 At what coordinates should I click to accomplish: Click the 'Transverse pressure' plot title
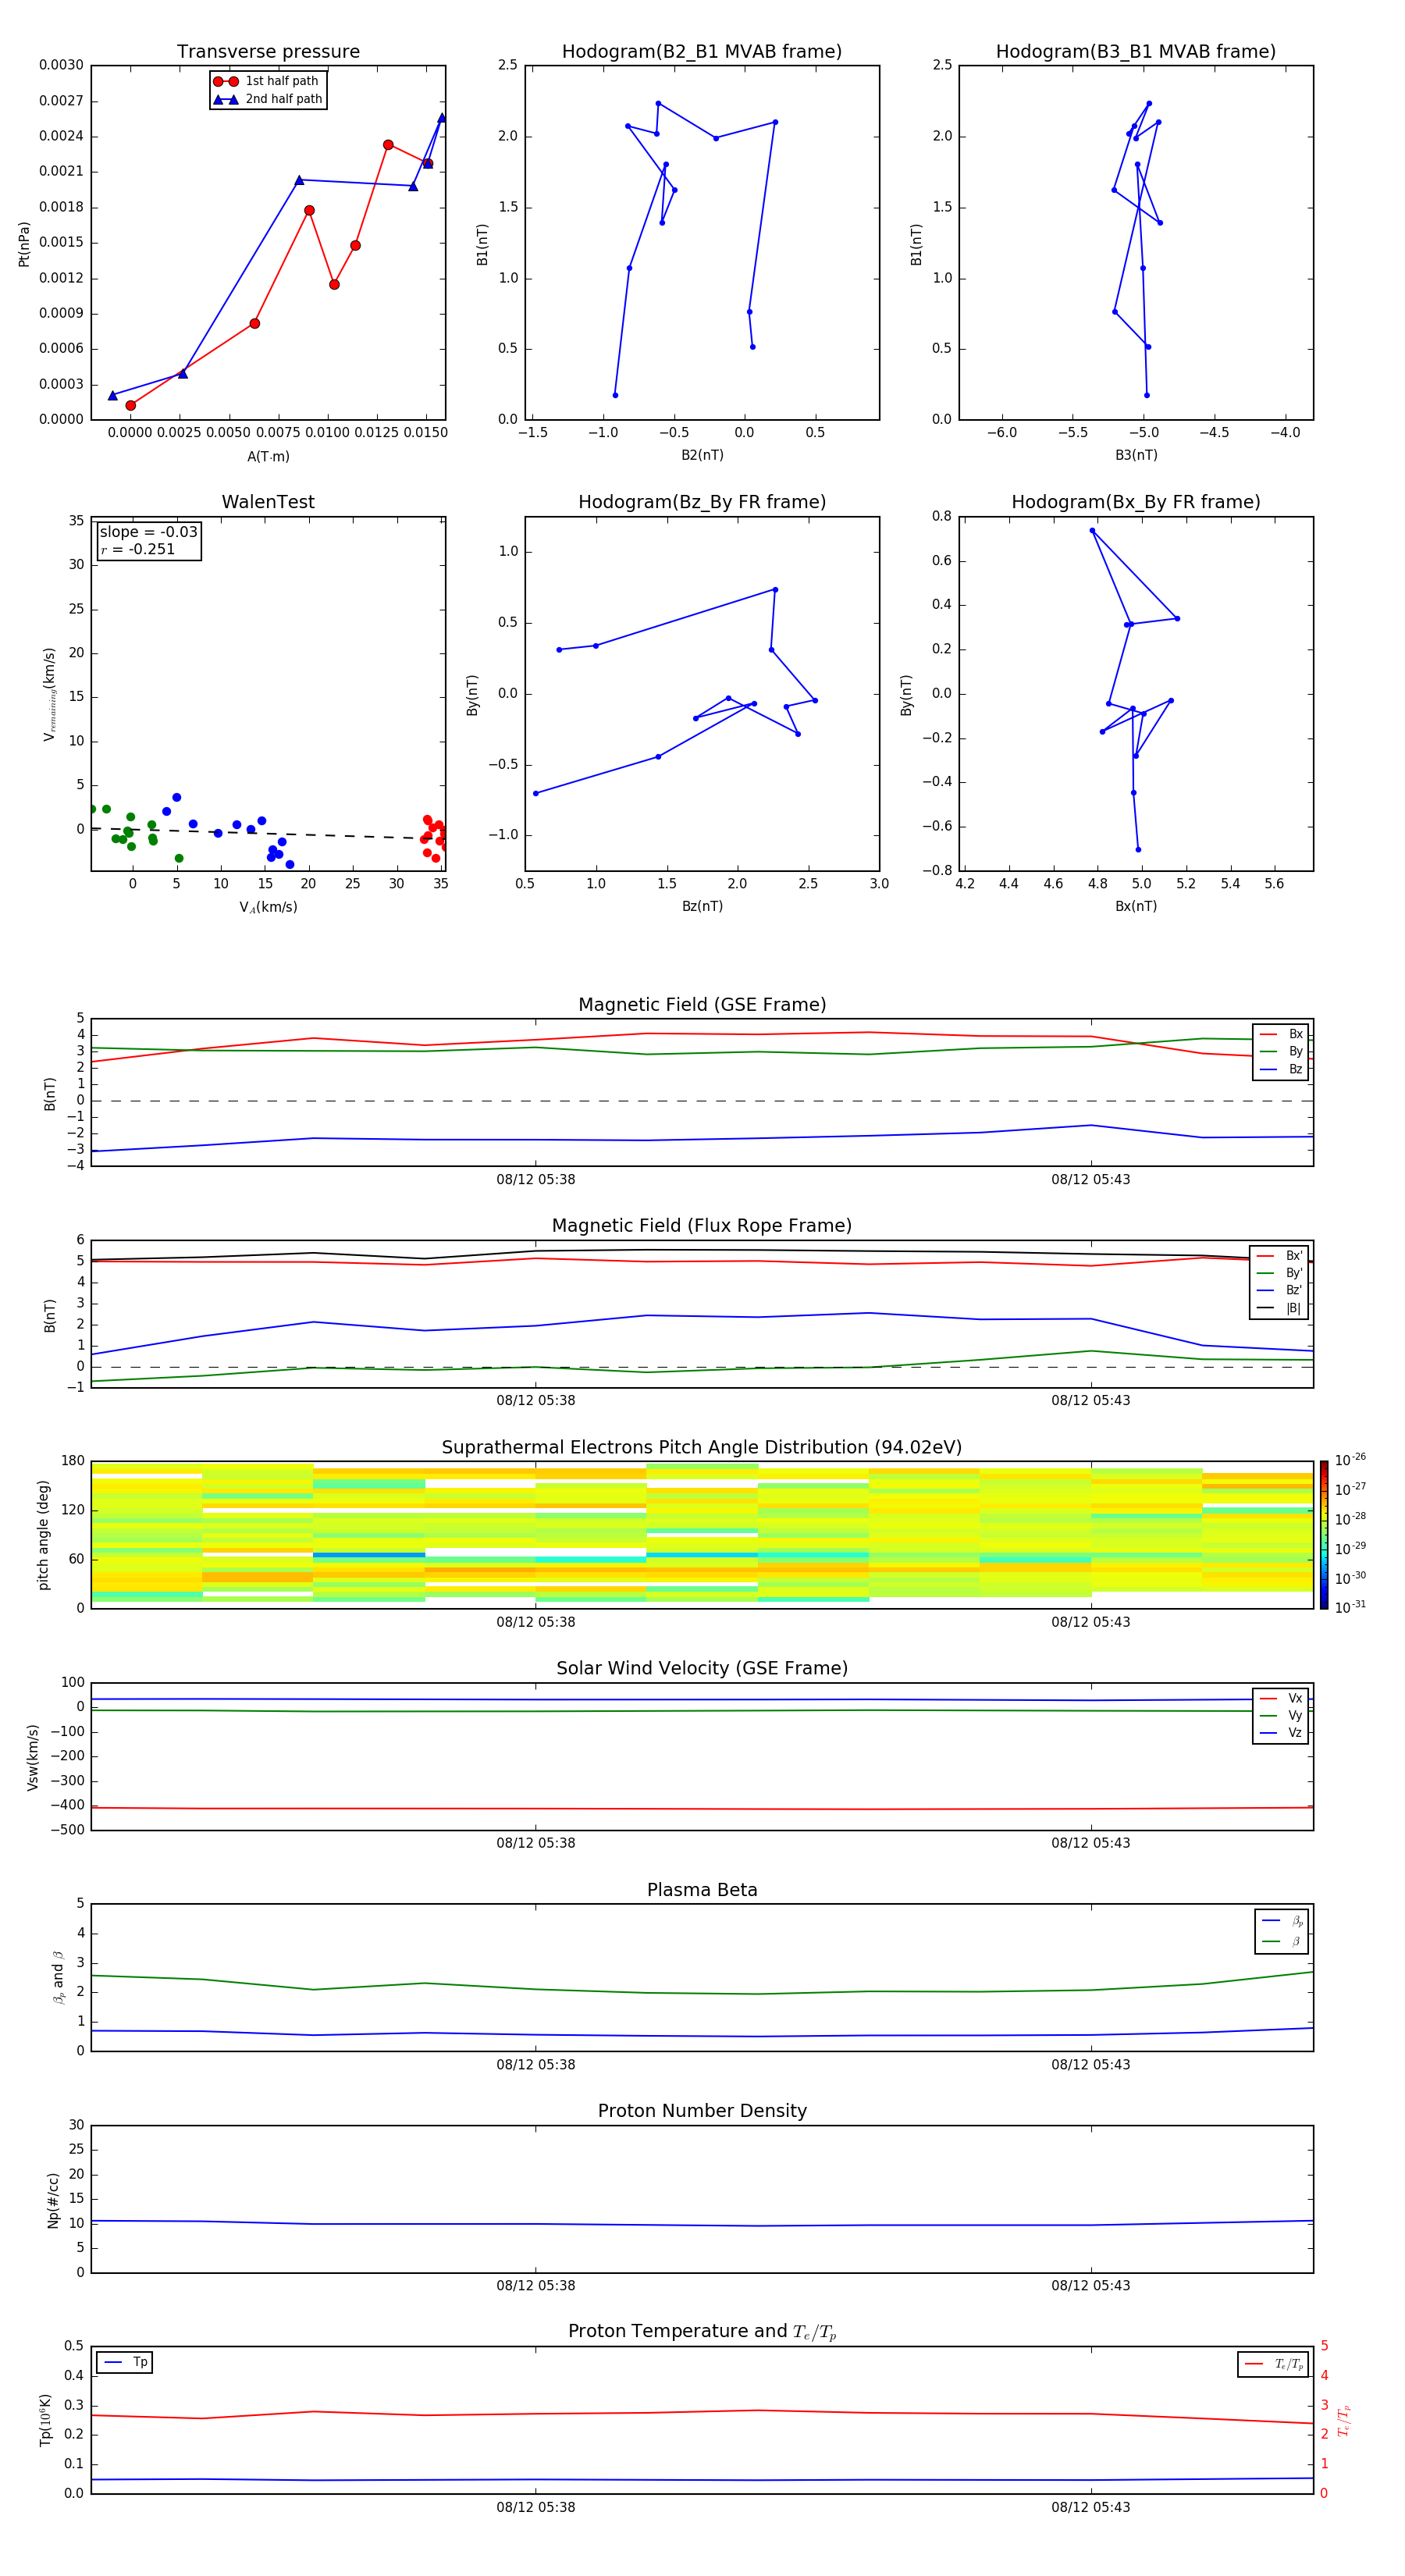point(268,51)
